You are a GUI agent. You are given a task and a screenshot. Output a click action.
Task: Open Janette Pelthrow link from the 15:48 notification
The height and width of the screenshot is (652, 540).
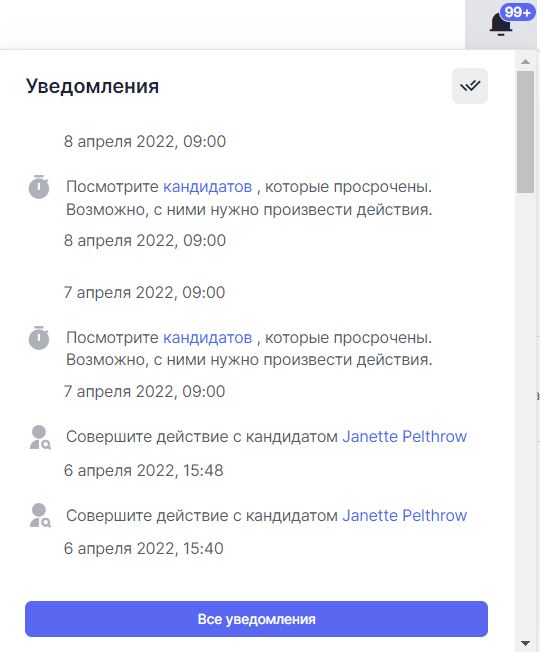(x=404, y=437)
